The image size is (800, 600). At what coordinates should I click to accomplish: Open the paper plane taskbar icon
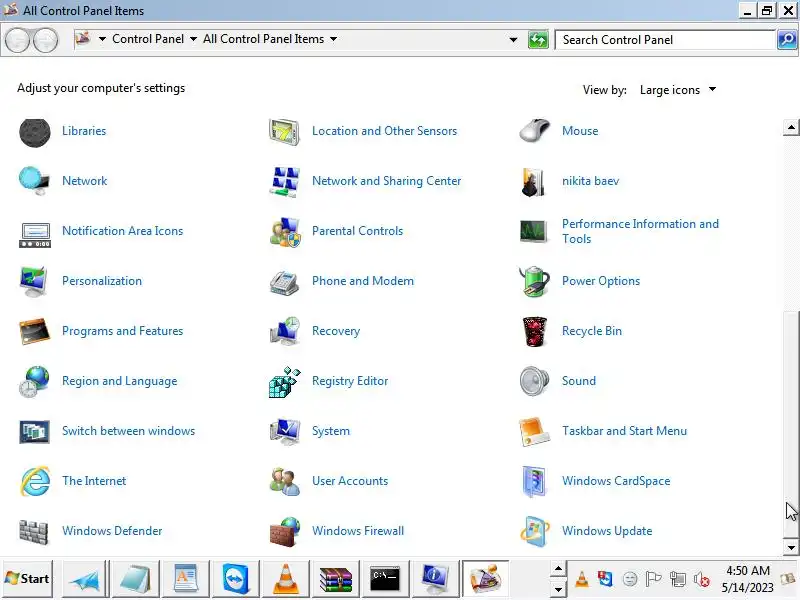(85, 579)
